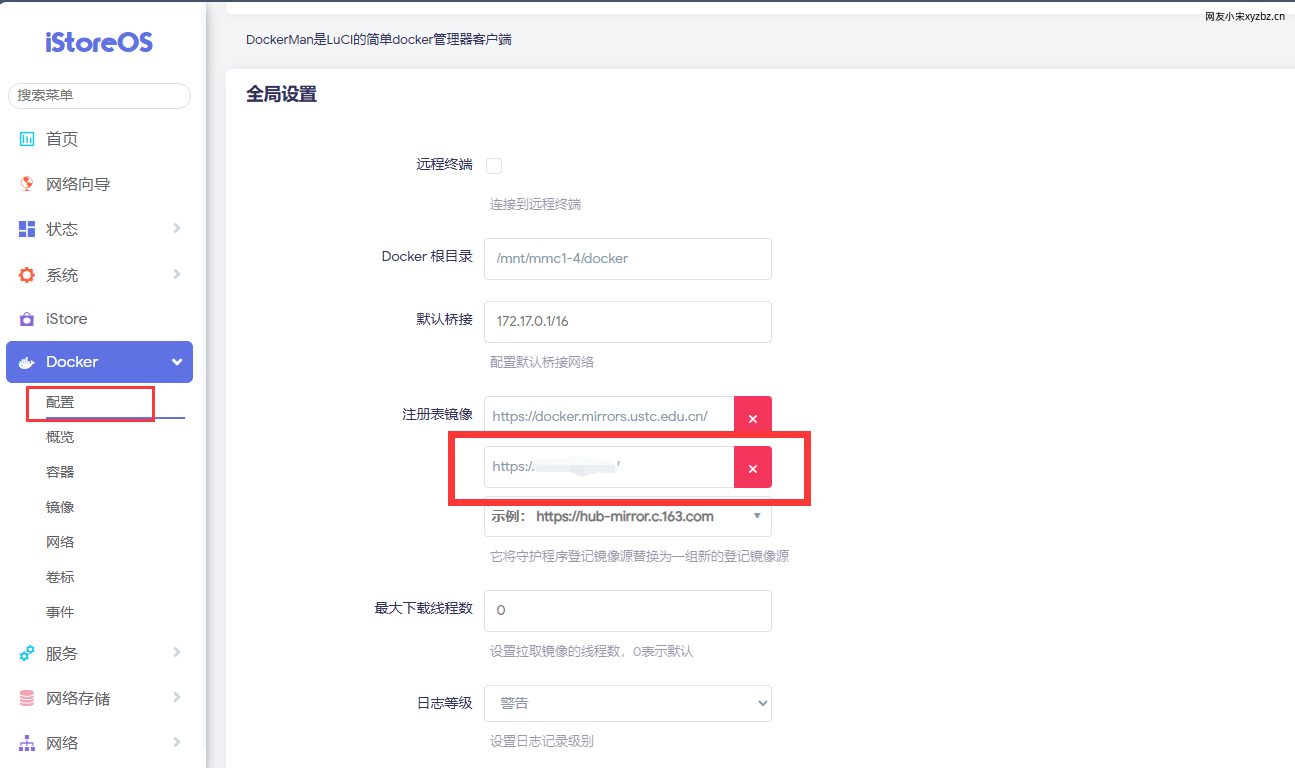Expand the 网络存储 menu chevron
1295x768 pixels.
[x=177, y=697]
